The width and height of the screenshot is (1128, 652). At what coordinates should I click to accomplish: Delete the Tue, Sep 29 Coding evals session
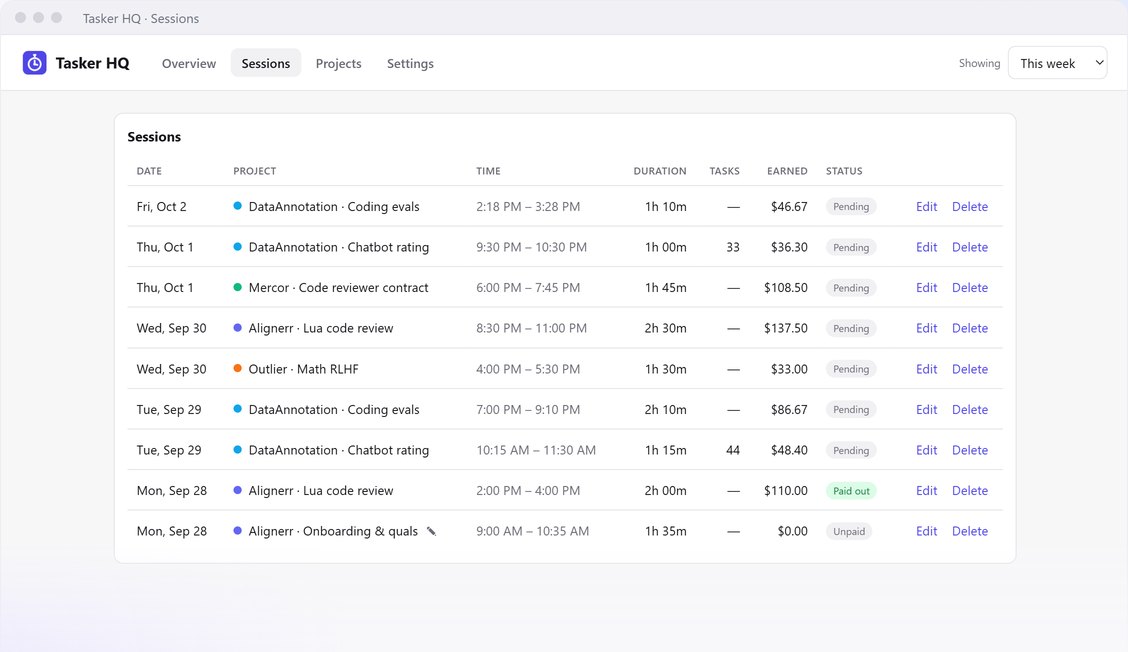[970, 409]
